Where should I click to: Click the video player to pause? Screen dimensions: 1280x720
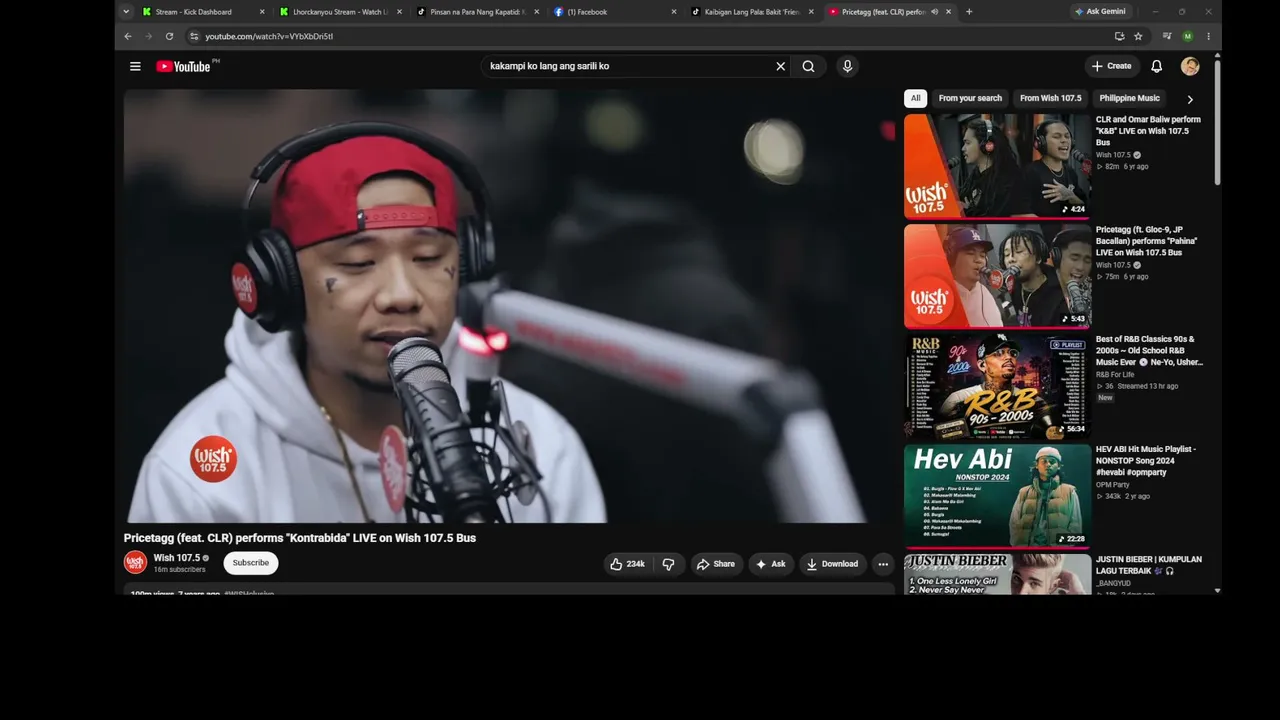click(x=509, y=306)
